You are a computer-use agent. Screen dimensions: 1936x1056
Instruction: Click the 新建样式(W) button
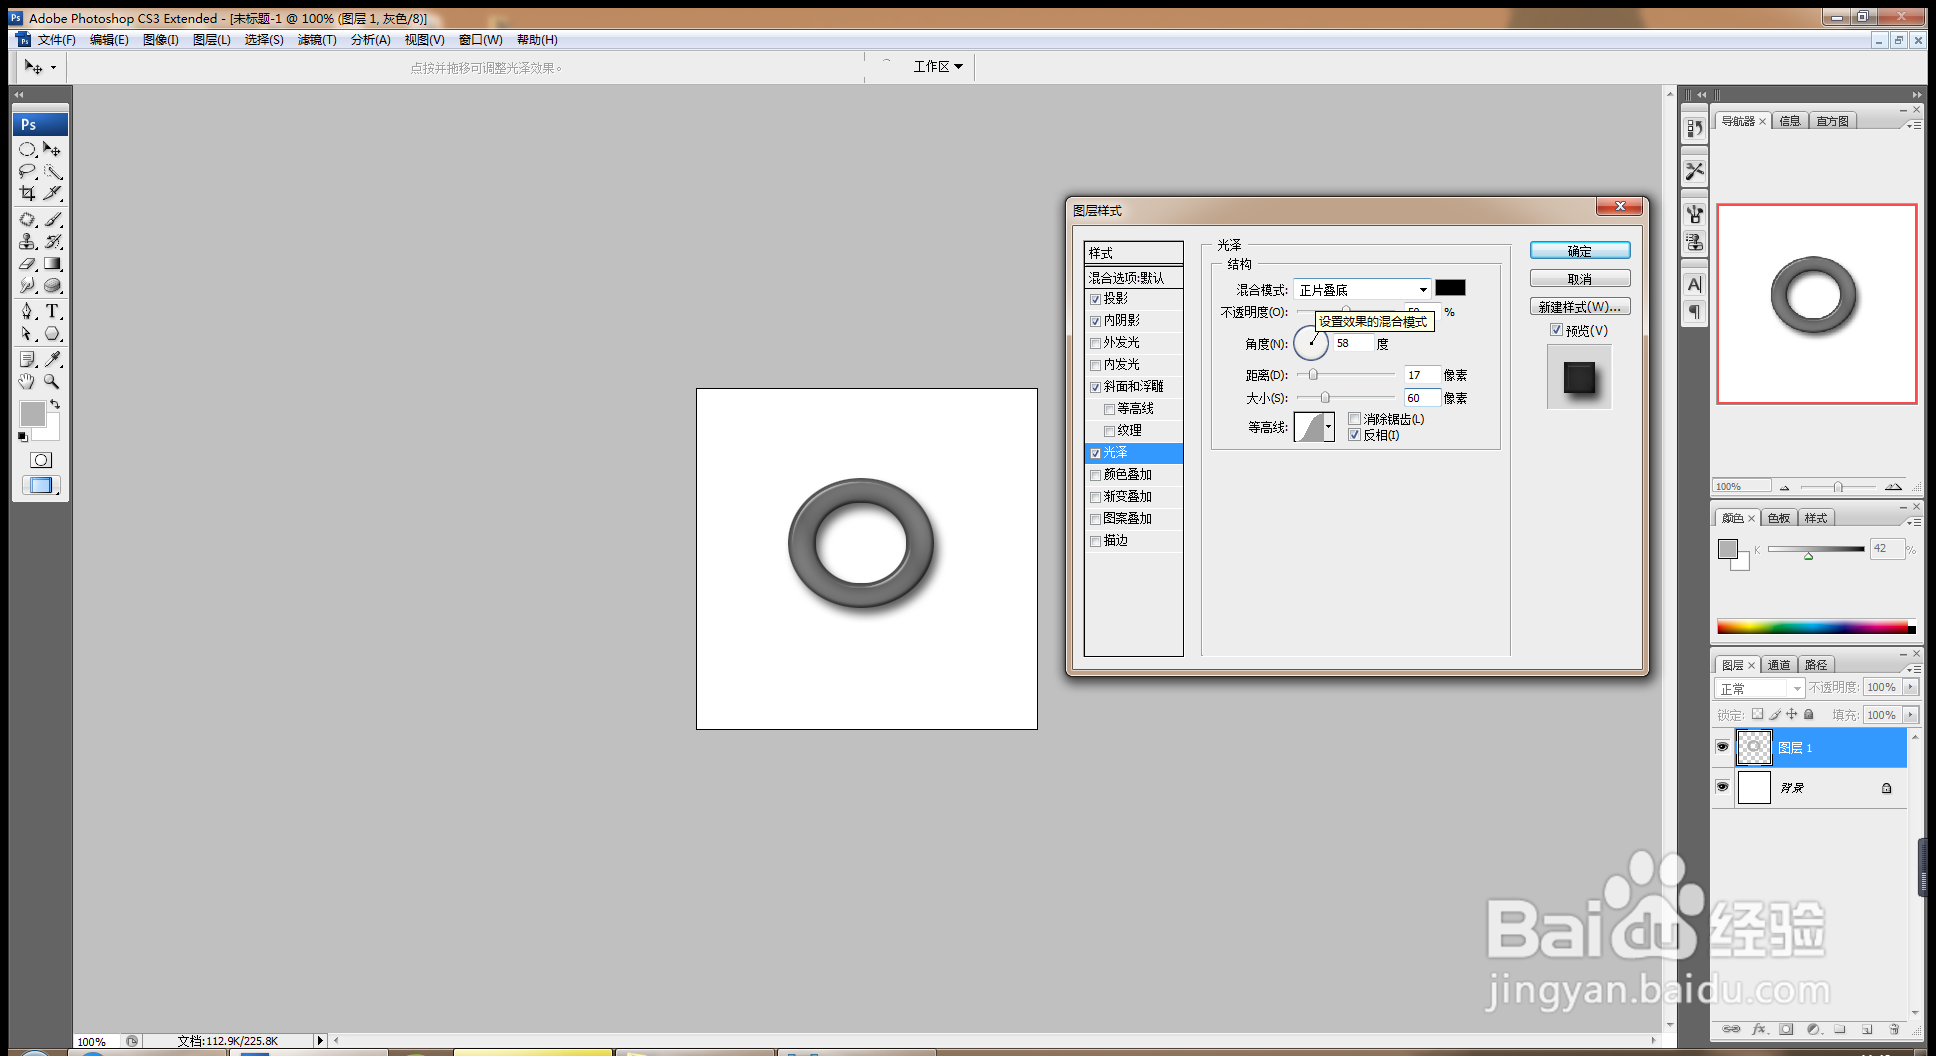[x=1580, y=307]
